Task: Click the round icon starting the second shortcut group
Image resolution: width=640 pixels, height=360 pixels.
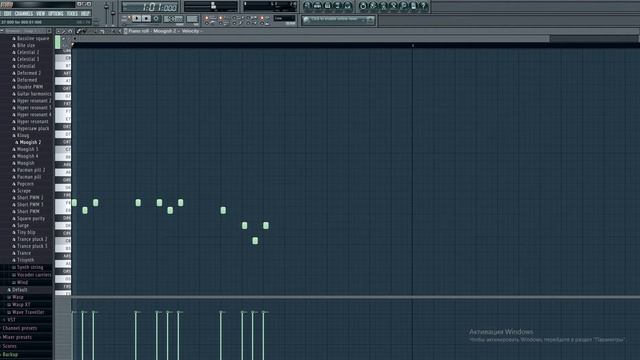Action: pos(362,6)
